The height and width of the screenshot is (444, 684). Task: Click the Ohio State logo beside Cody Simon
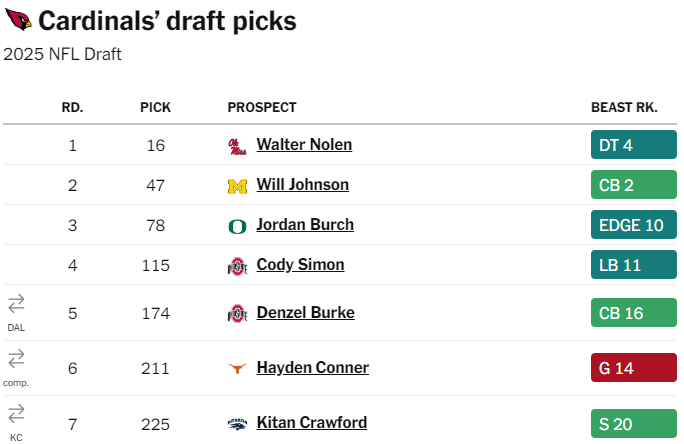[x=237, y=266]
